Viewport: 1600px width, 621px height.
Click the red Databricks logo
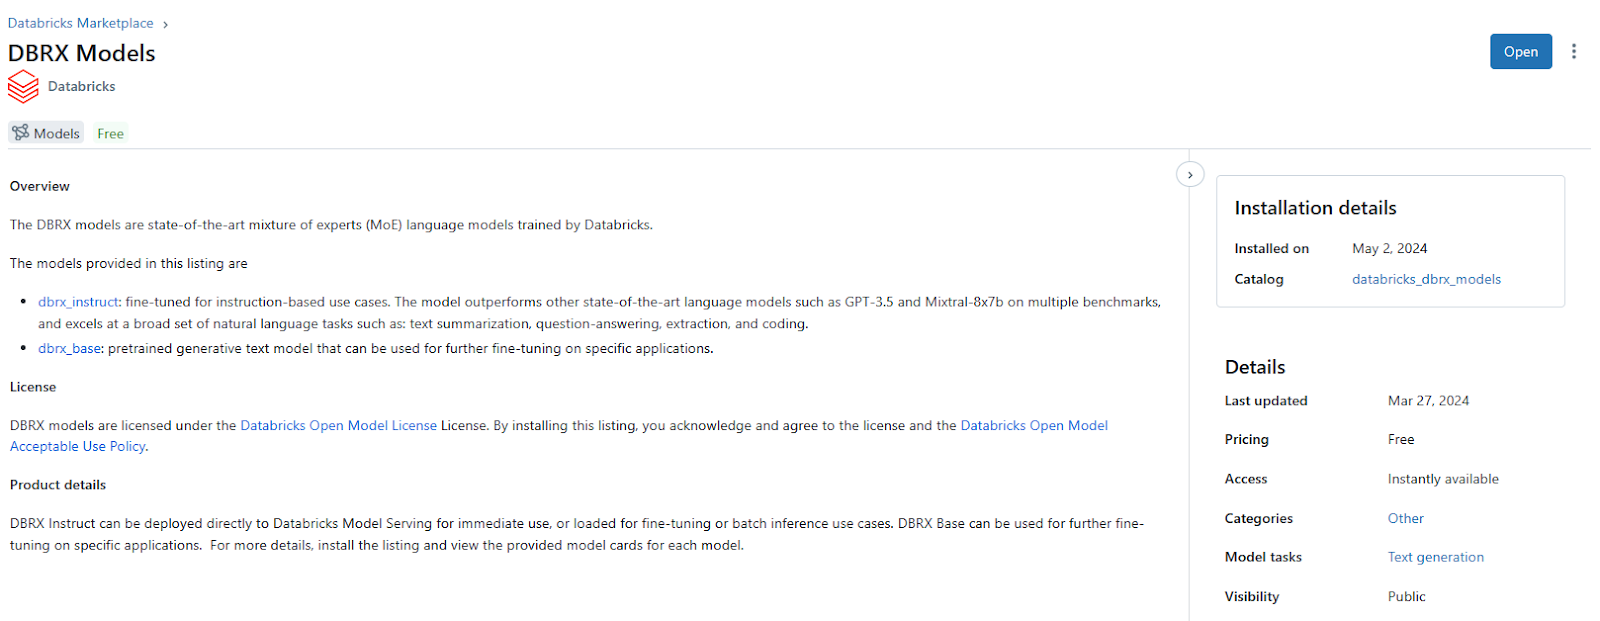click(x=23, y=87)
